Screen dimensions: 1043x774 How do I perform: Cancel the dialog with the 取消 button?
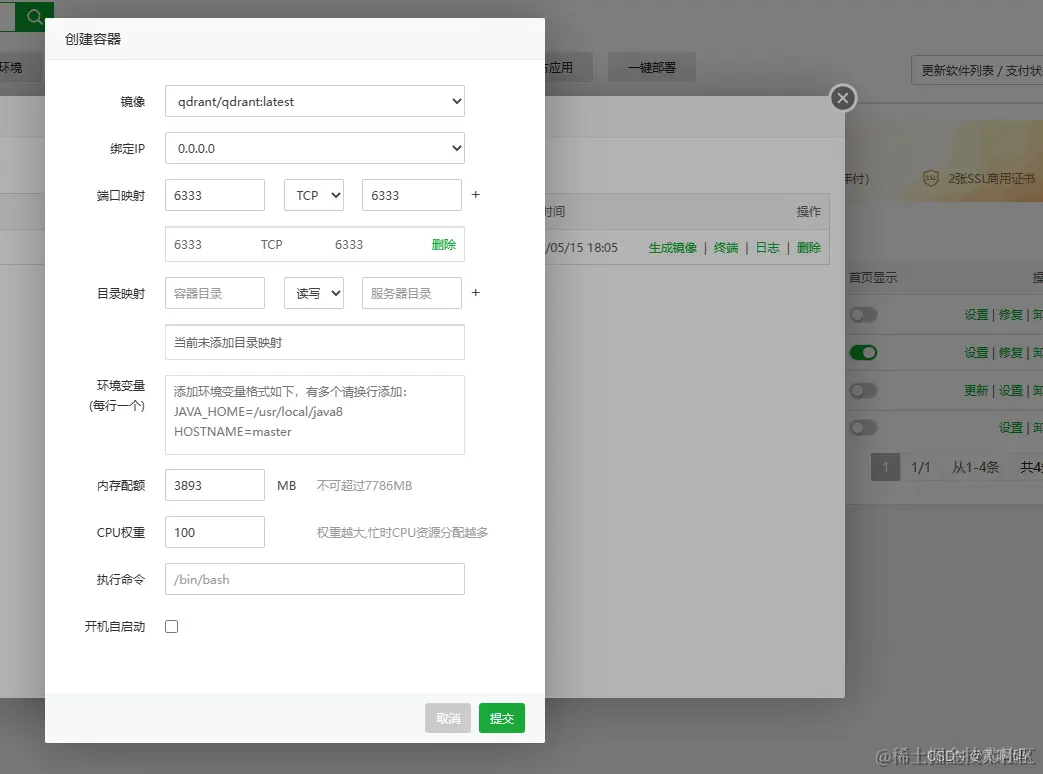447,718
